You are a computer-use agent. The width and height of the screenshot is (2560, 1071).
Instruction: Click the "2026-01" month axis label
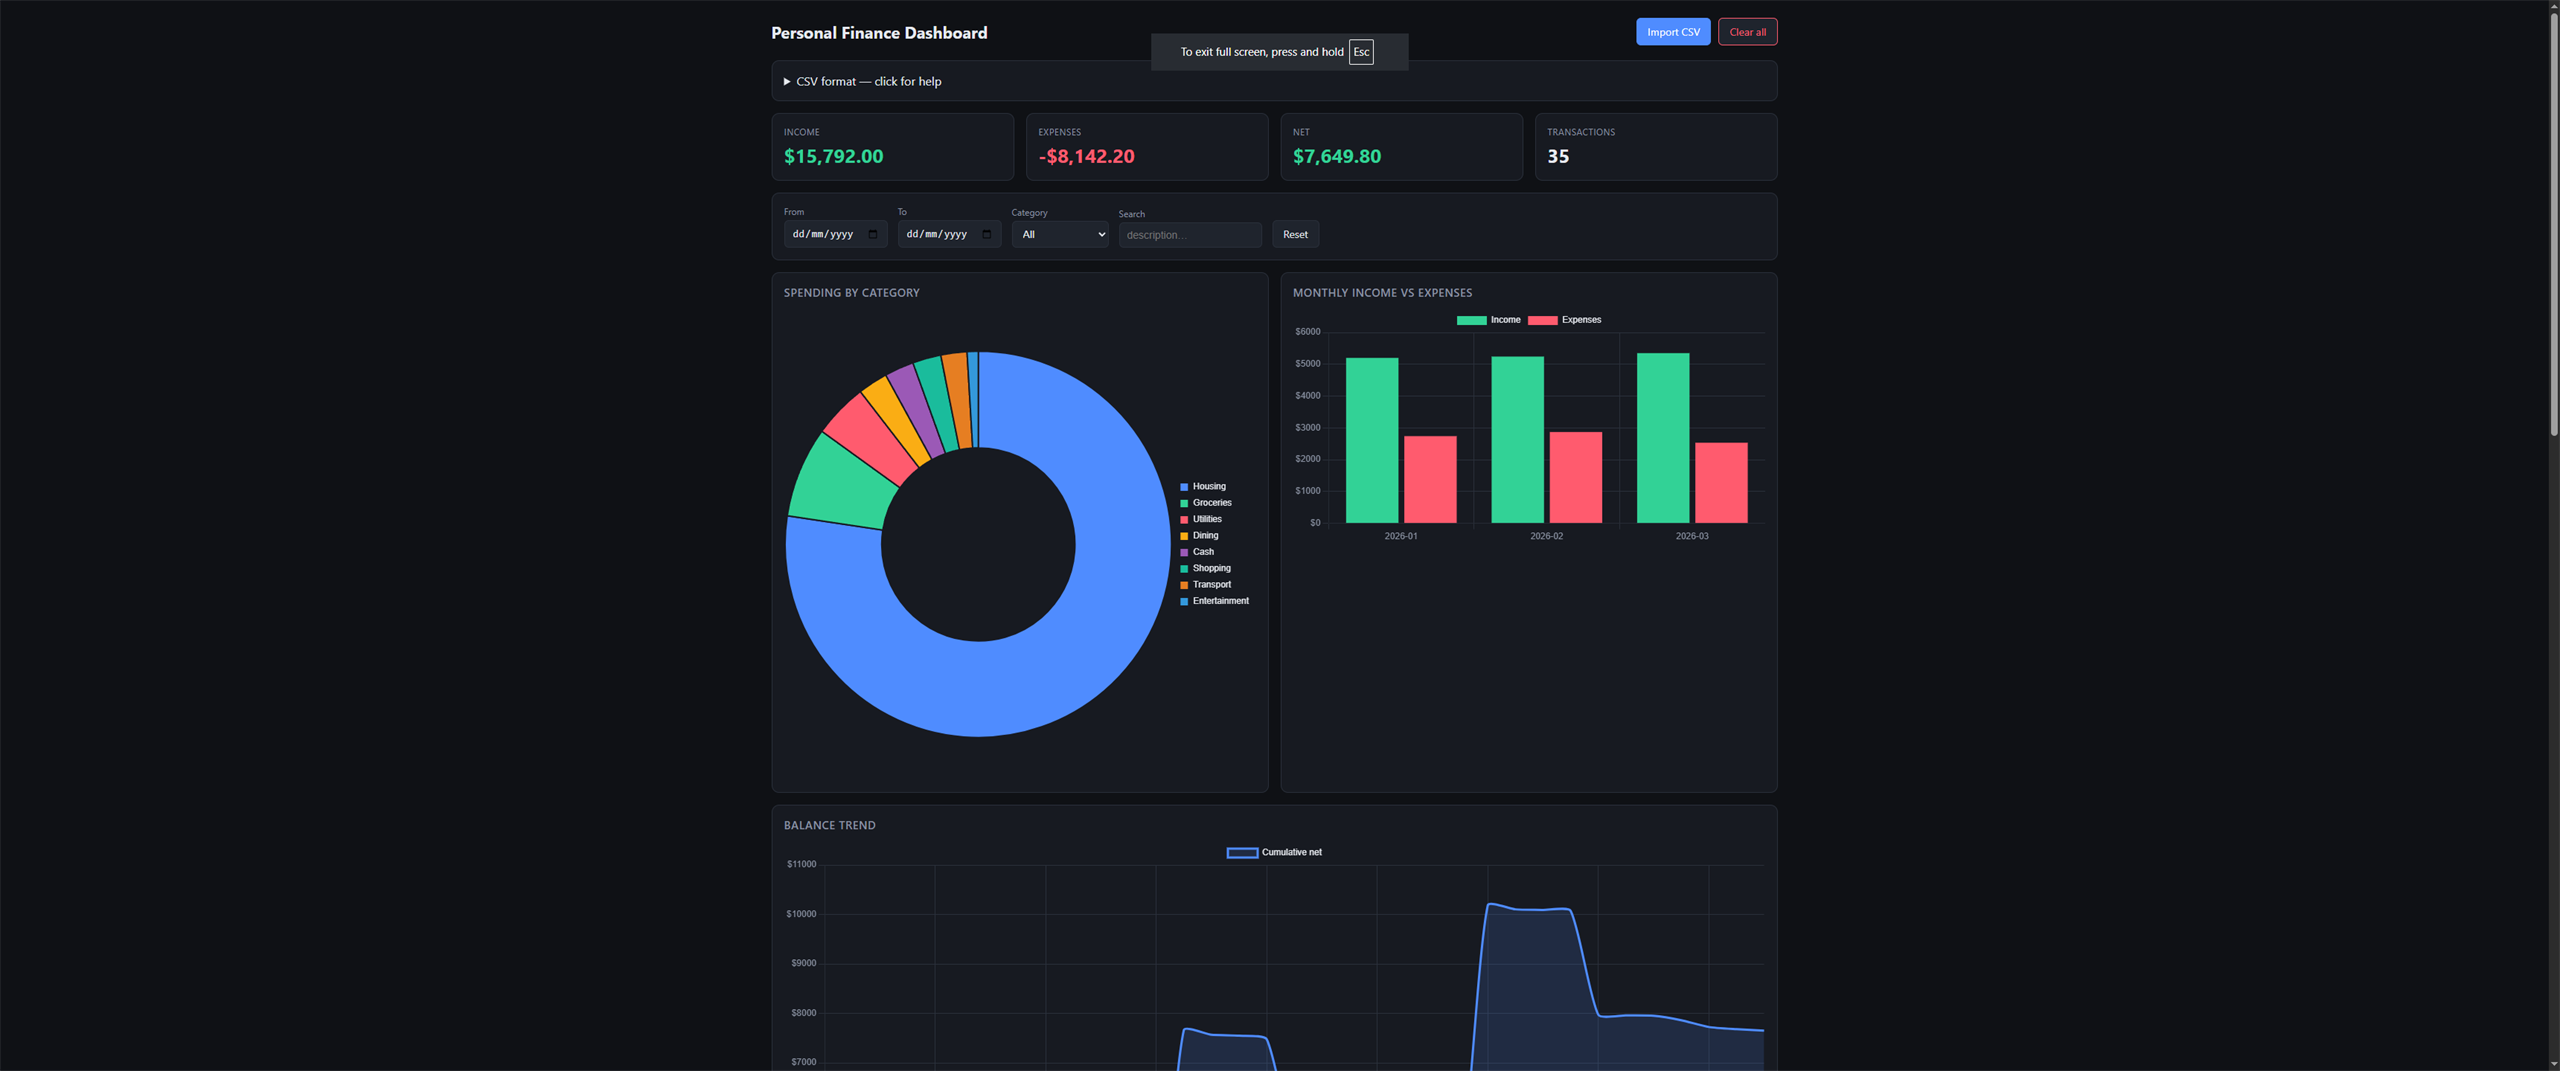pos(1401,536)
